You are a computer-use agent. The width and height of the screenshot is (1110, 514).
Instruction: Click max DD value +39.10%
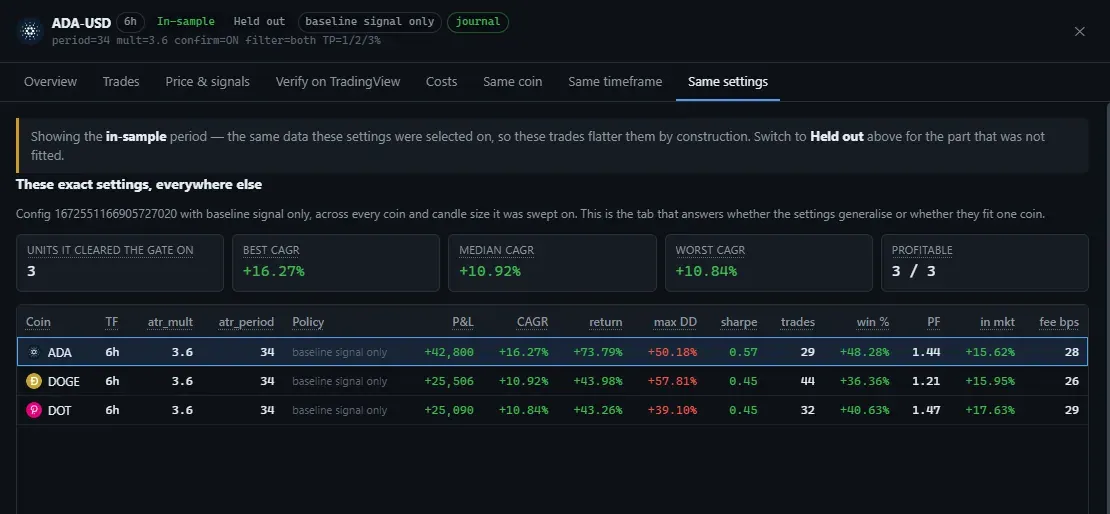pyautogui.click(x=672, y=410)
